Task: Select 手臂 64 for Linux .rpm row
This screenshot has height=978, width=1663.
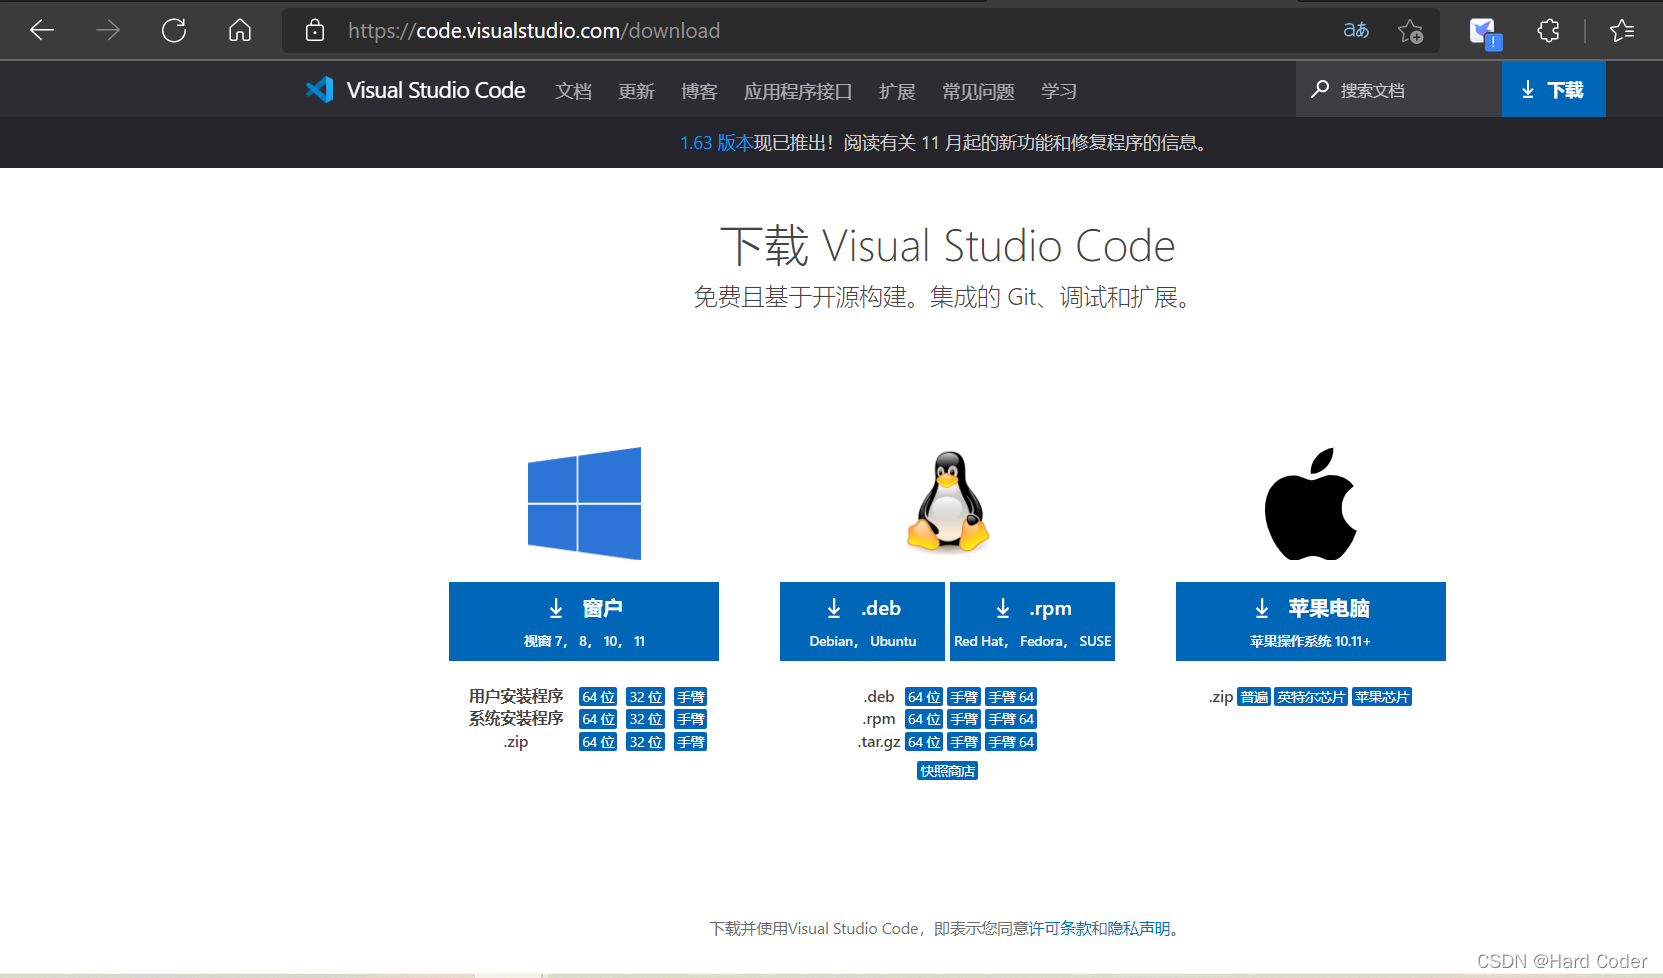Action: (1011, 719)
